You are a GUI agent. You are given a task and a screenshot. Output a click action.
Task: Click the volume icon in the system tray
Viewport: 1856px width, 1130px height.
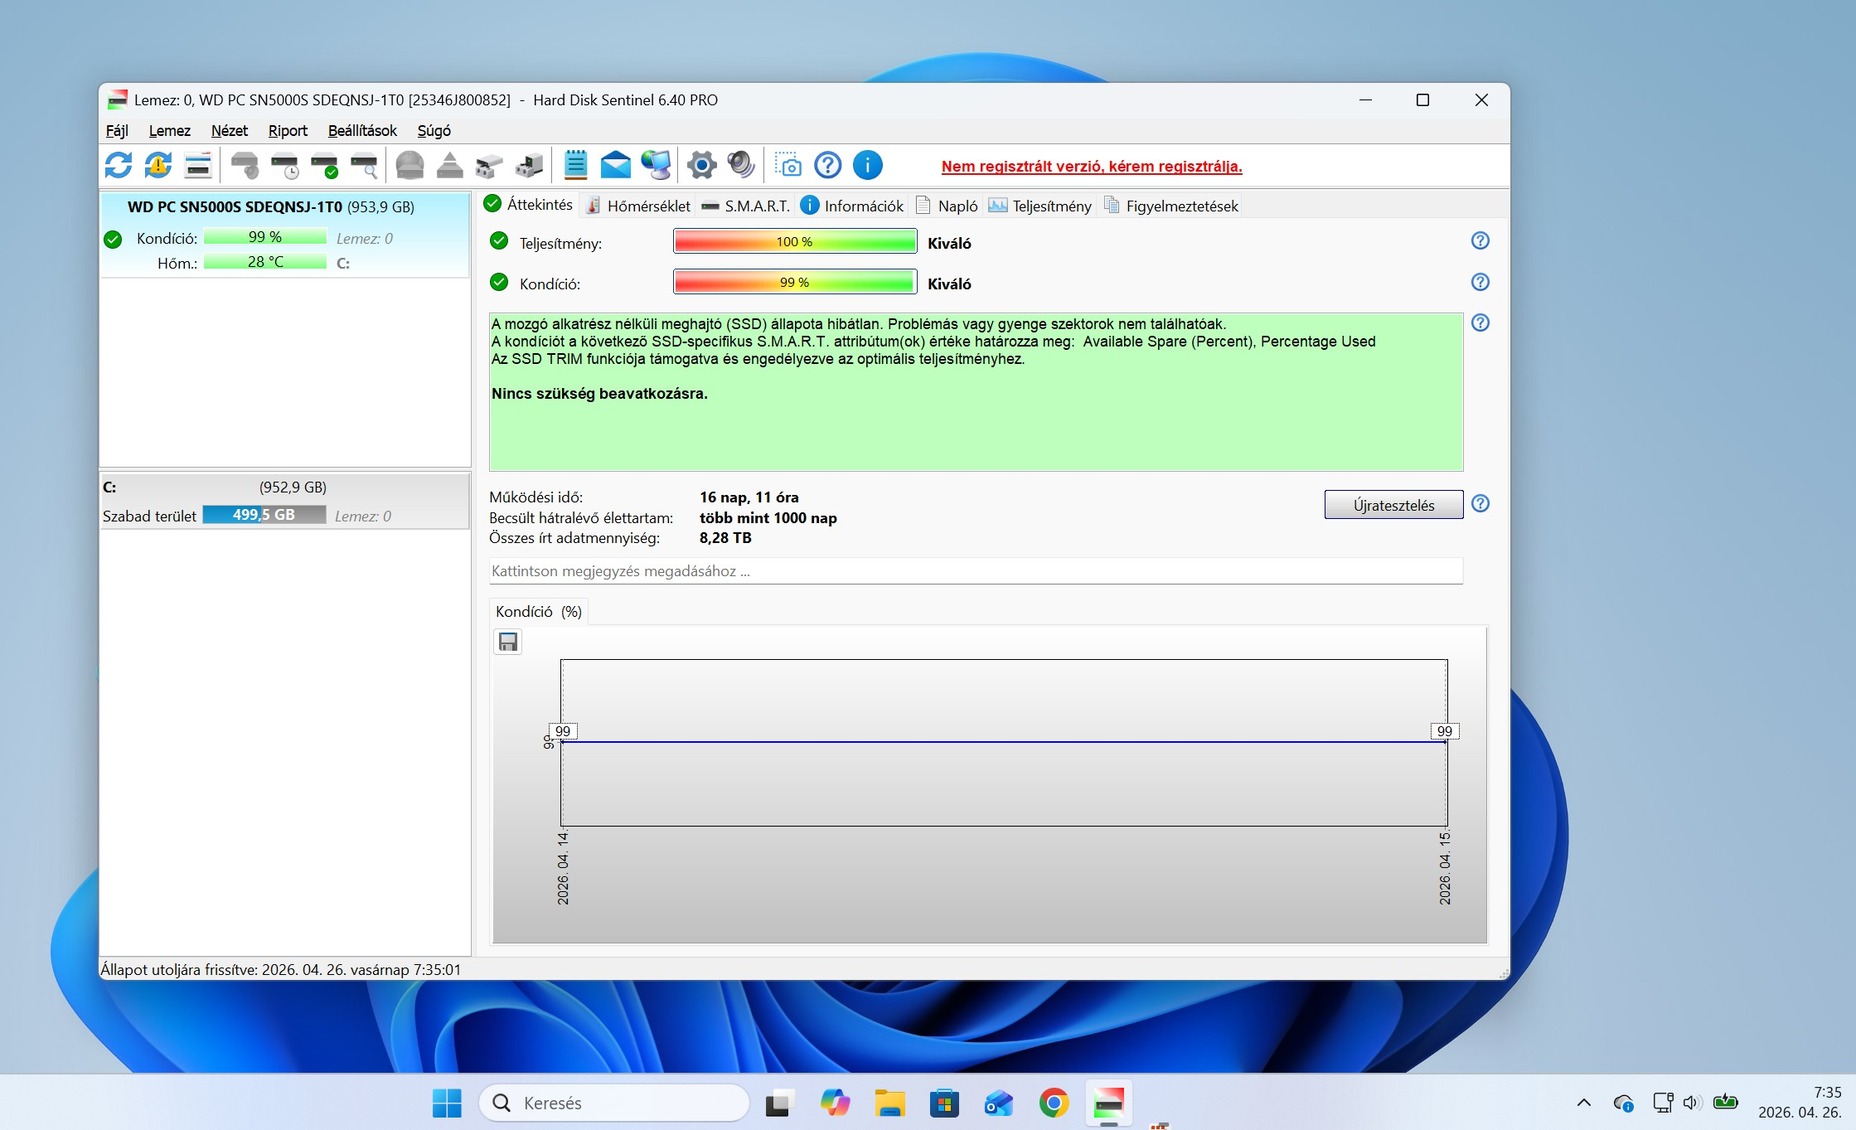[1692, 1103]
